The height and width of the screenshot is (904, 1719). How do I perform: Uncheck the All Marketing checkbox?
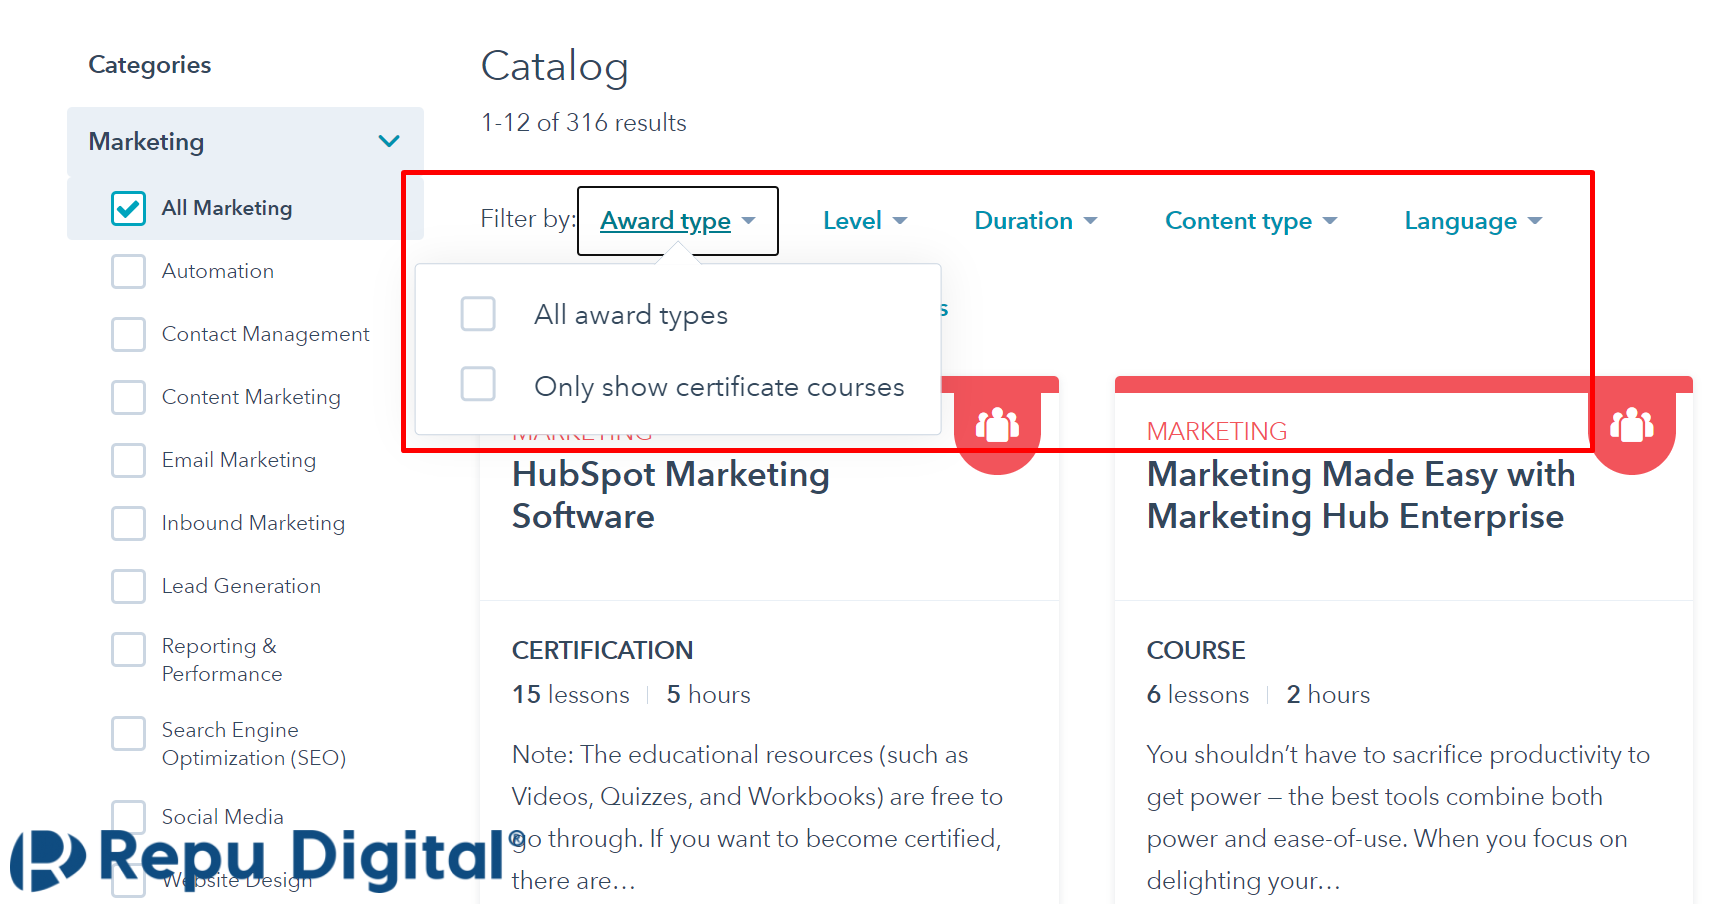pyautogui.click(x=128, y=208)
